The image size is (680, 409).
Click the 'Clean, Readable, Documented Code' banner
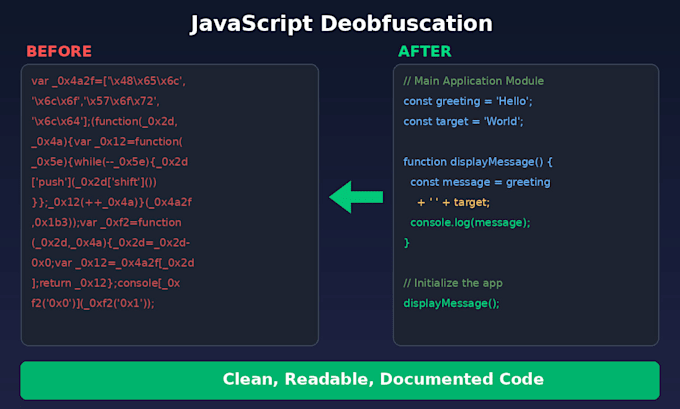click(340, 380)
